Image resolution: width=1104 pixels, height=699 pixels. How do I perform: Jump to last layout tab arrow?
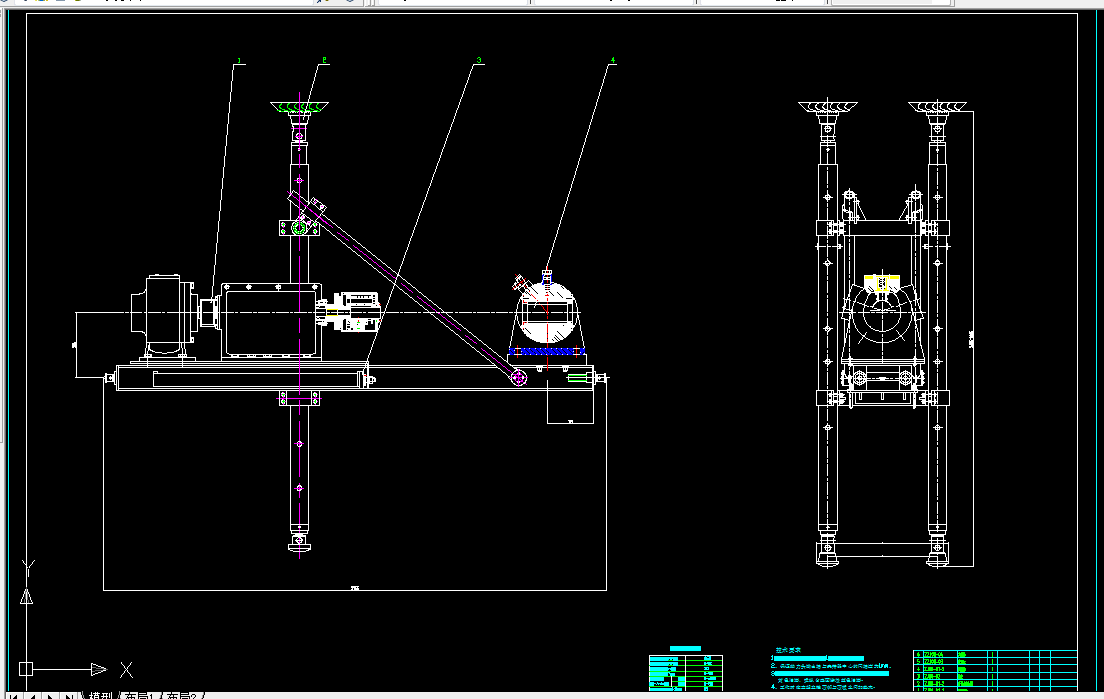tap(68, 695)
